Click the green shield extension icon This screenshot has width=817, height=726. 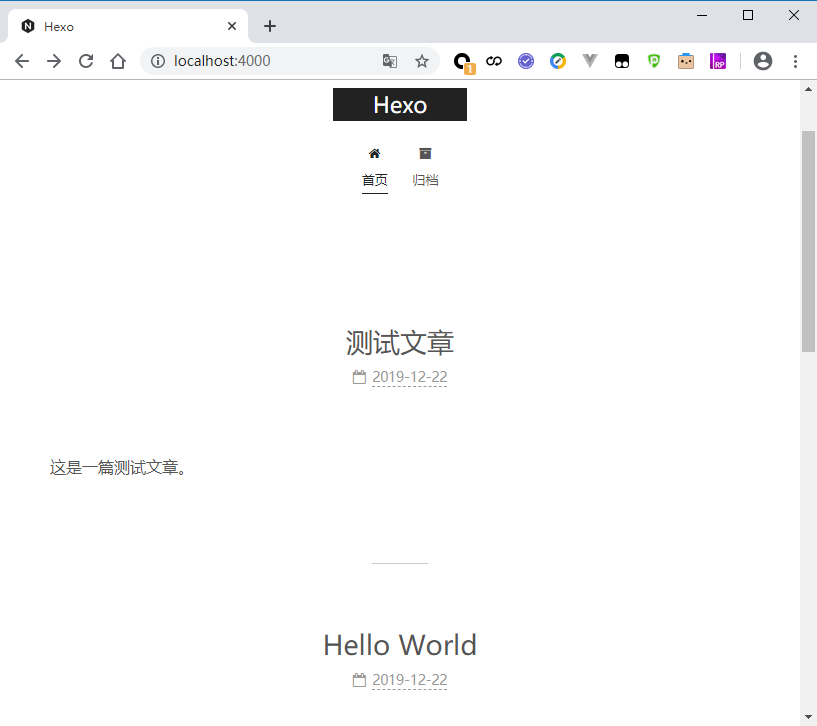click(x=654, y=61)
